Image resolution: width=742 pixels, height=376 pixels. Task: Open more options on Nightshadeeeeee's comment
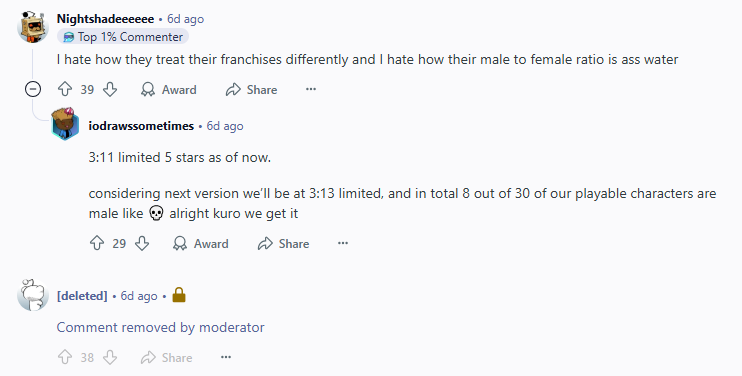pyautogui.click(x=310, y=89)
